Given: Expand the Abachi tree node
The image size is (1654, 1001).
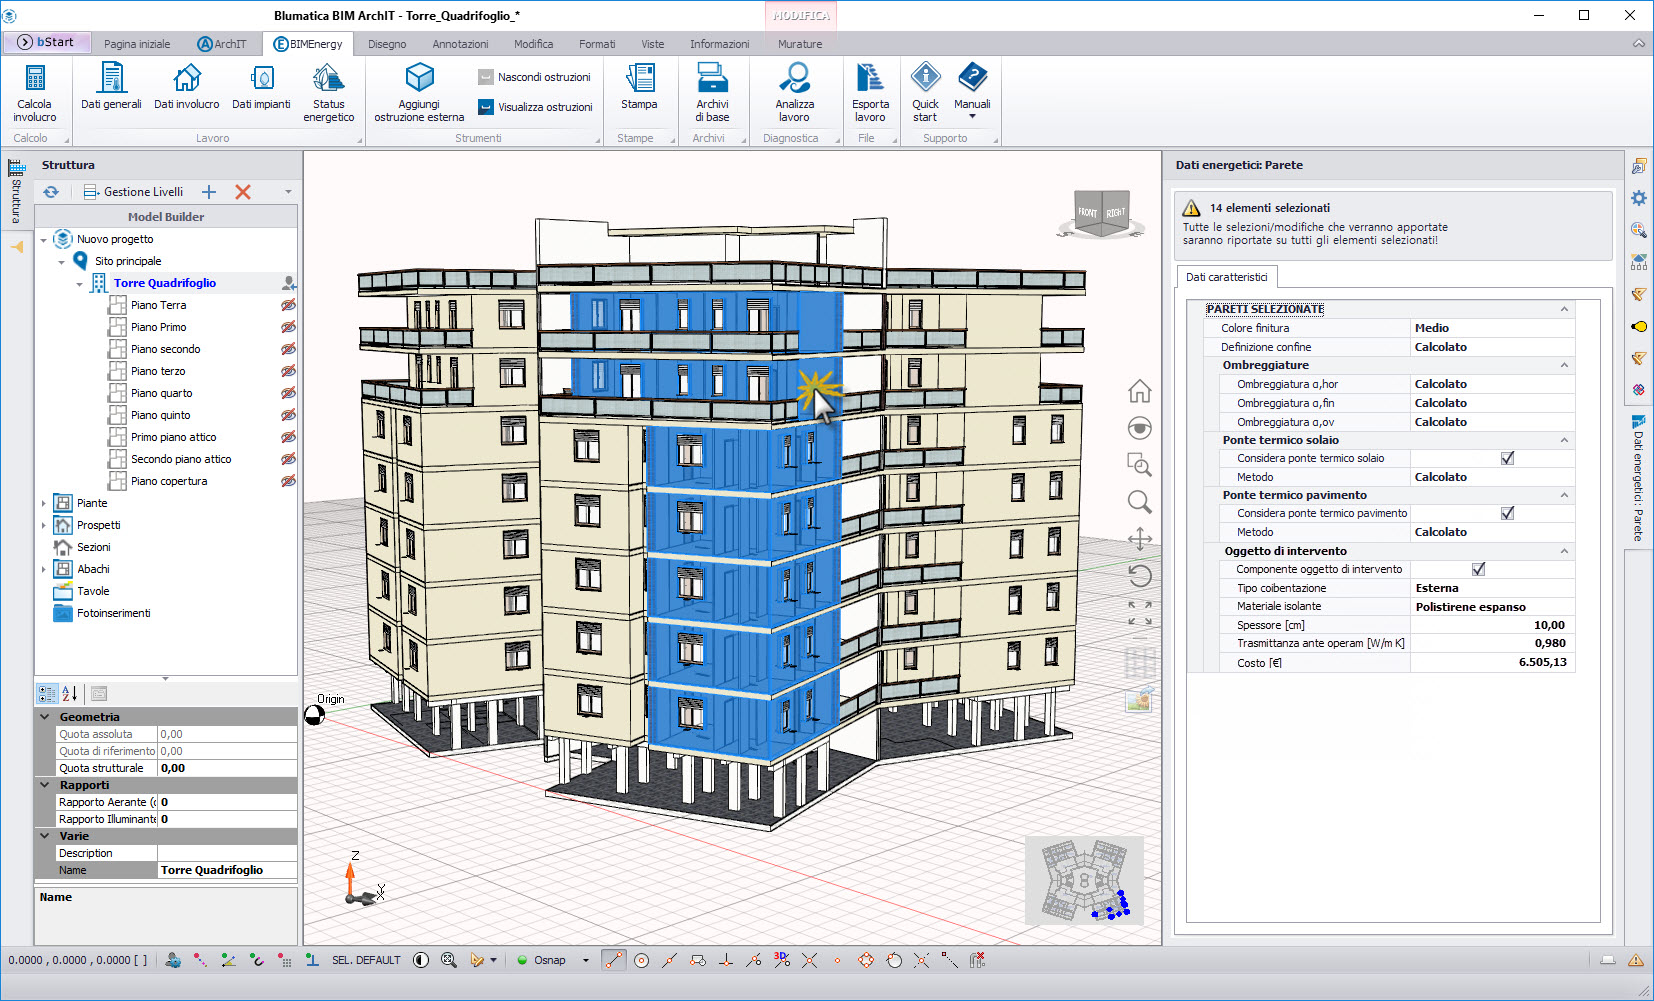Looking at the screenshot, I should tap(43, 569).
